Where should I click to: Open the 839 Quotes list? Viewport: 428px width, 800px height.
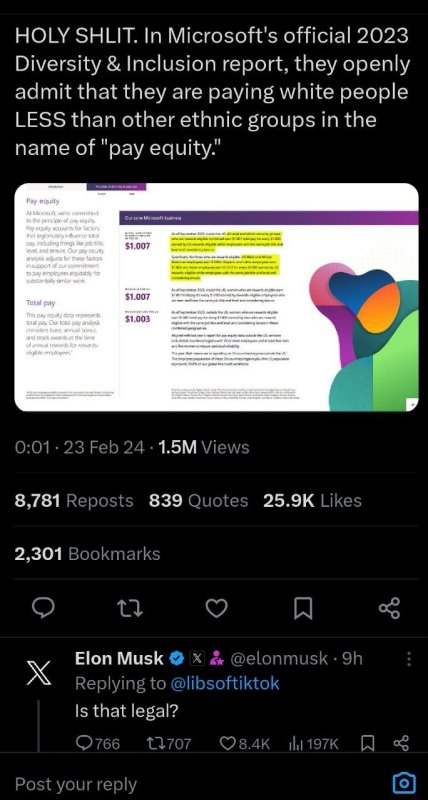tap(198, 501)
